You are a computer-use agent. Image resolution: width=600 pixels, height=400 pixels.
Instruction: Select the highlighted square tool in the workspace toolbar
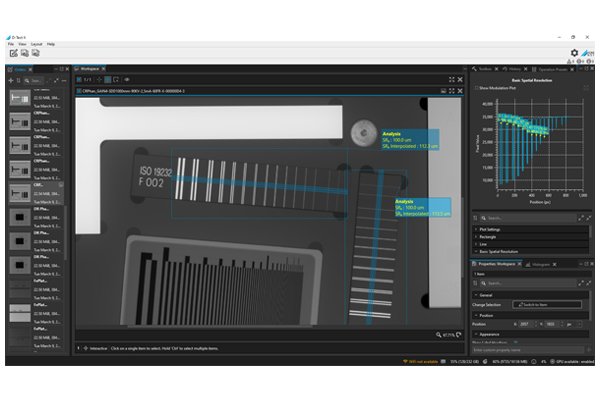[x=108, y=80]
